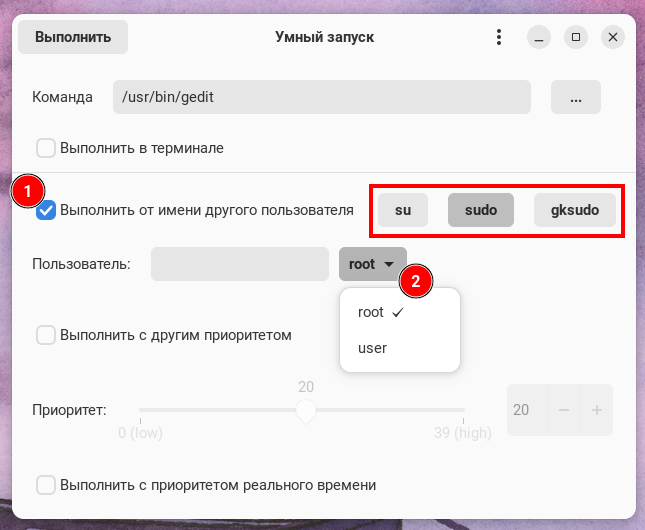645x530 pixels.
Task: Click the priority spin field showing 20
Action: [527, 410]
